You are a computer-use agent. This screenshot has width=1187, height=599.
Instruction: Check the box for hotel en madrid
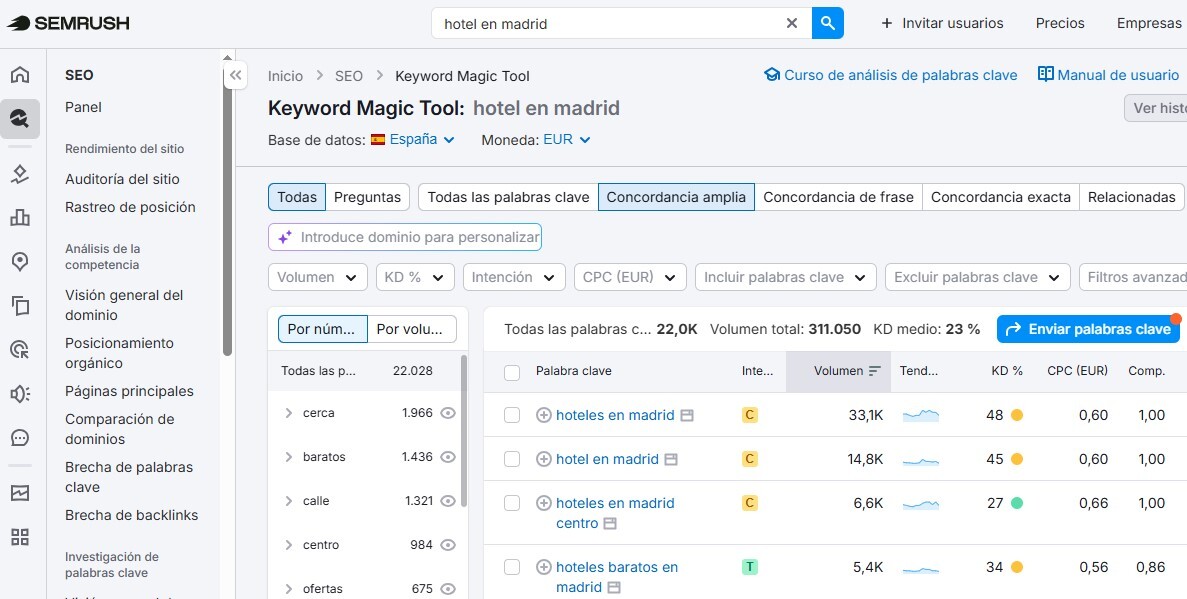tap(512, 459)
